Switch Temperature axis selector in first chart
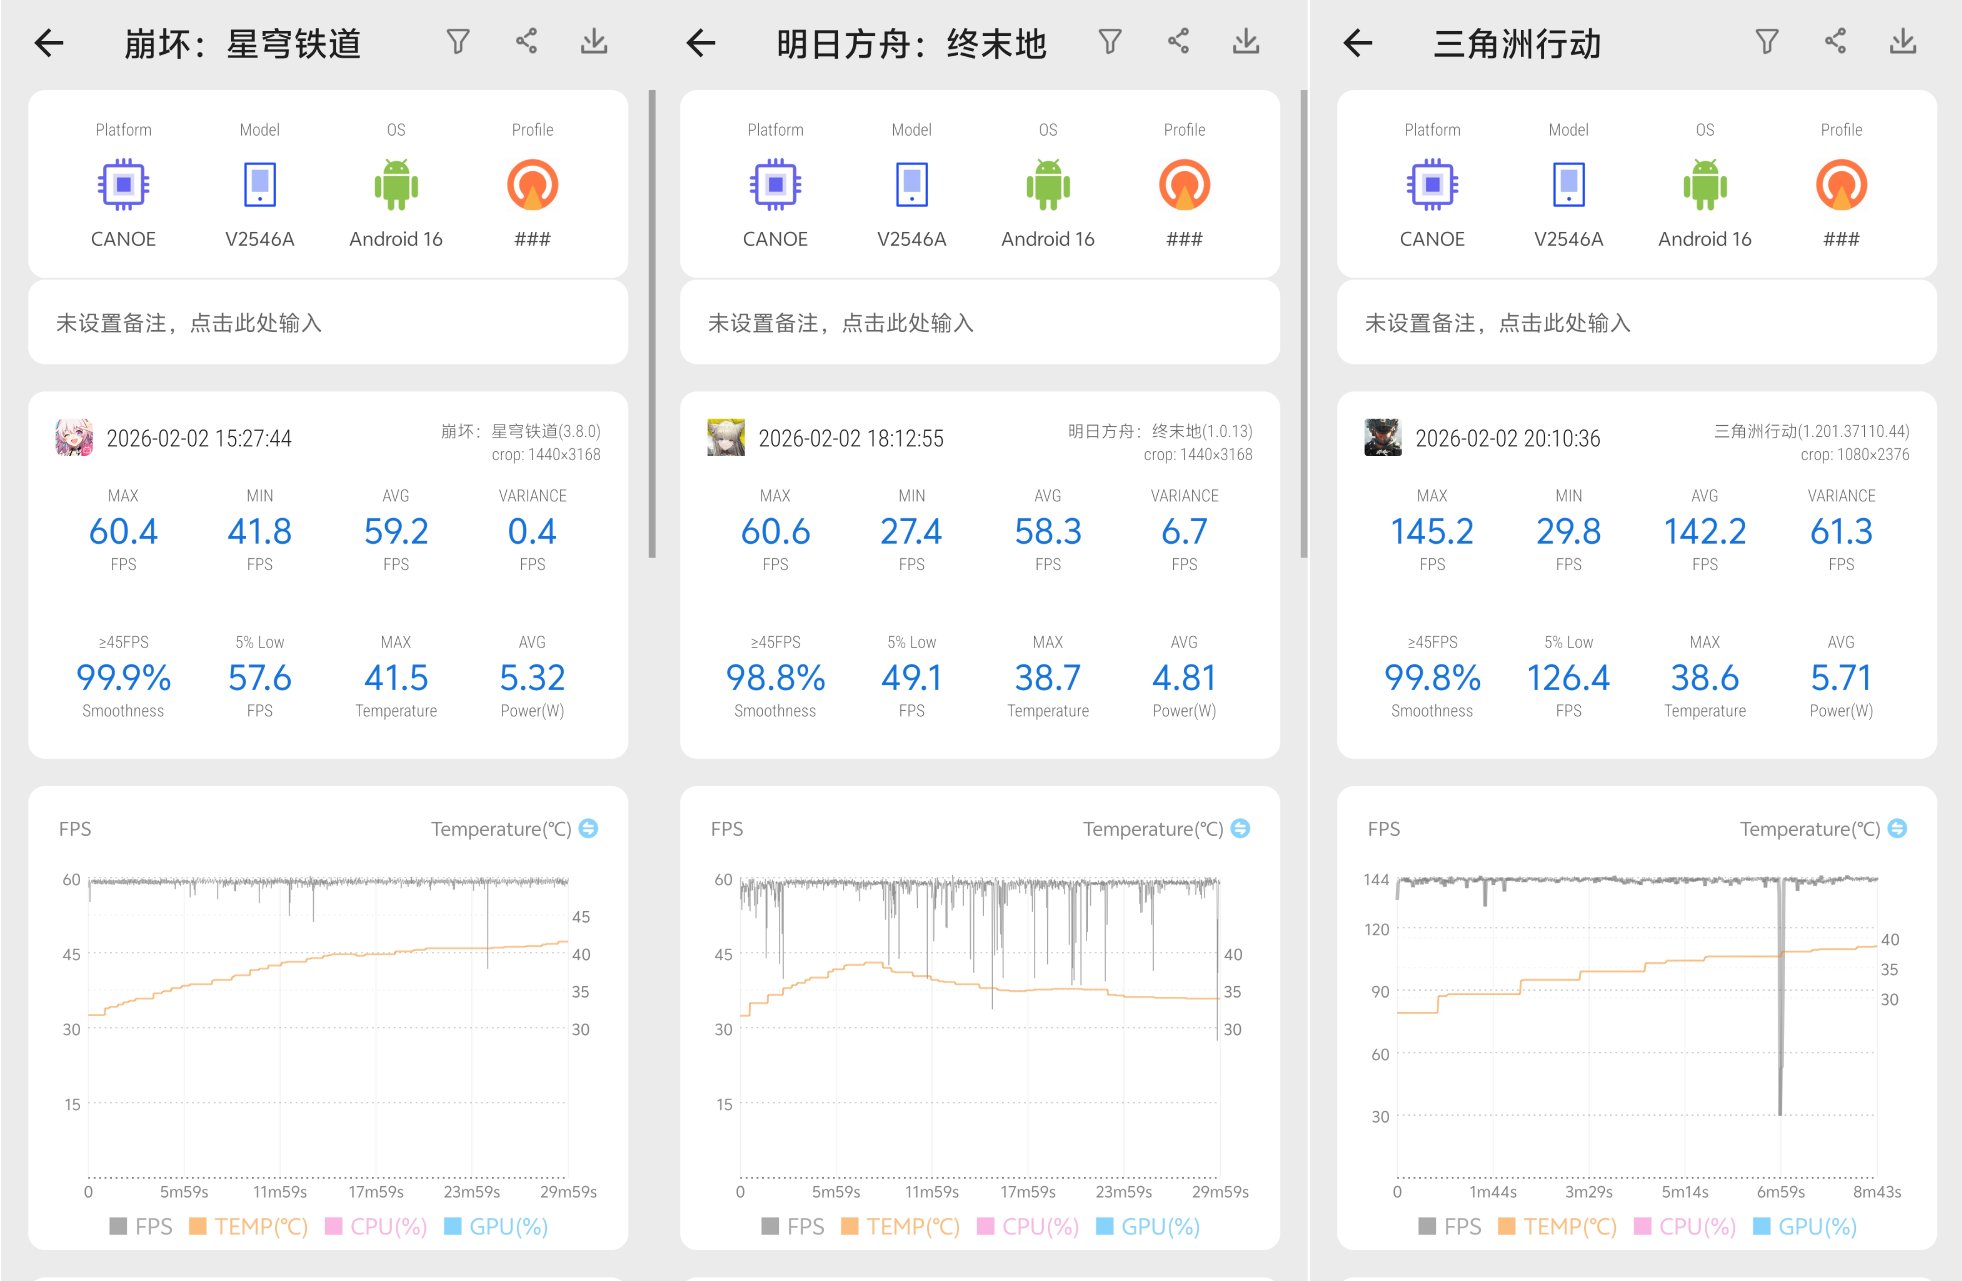 coord(589,828)
